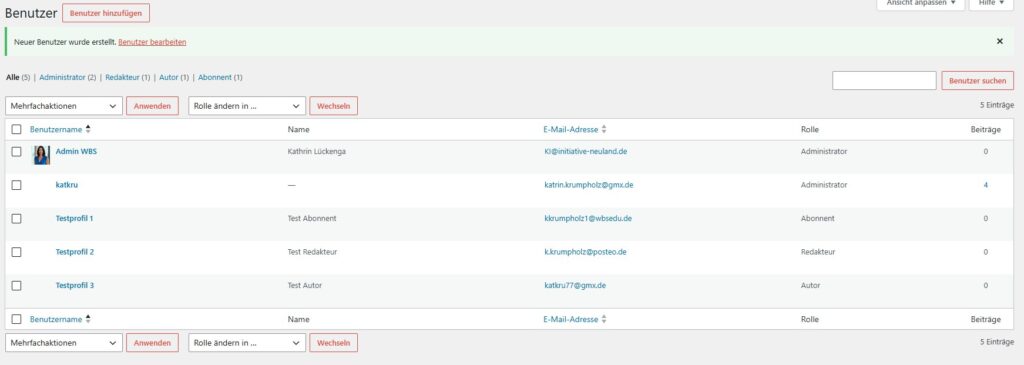Screen dimensions: 1024x365
Task: Click the Beiträge column header at top
Action: [985, 129]
